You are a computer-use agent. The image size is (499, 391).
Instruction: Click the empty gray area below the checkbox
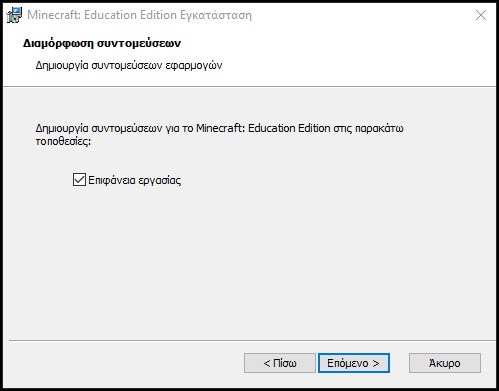pos(249,260)
